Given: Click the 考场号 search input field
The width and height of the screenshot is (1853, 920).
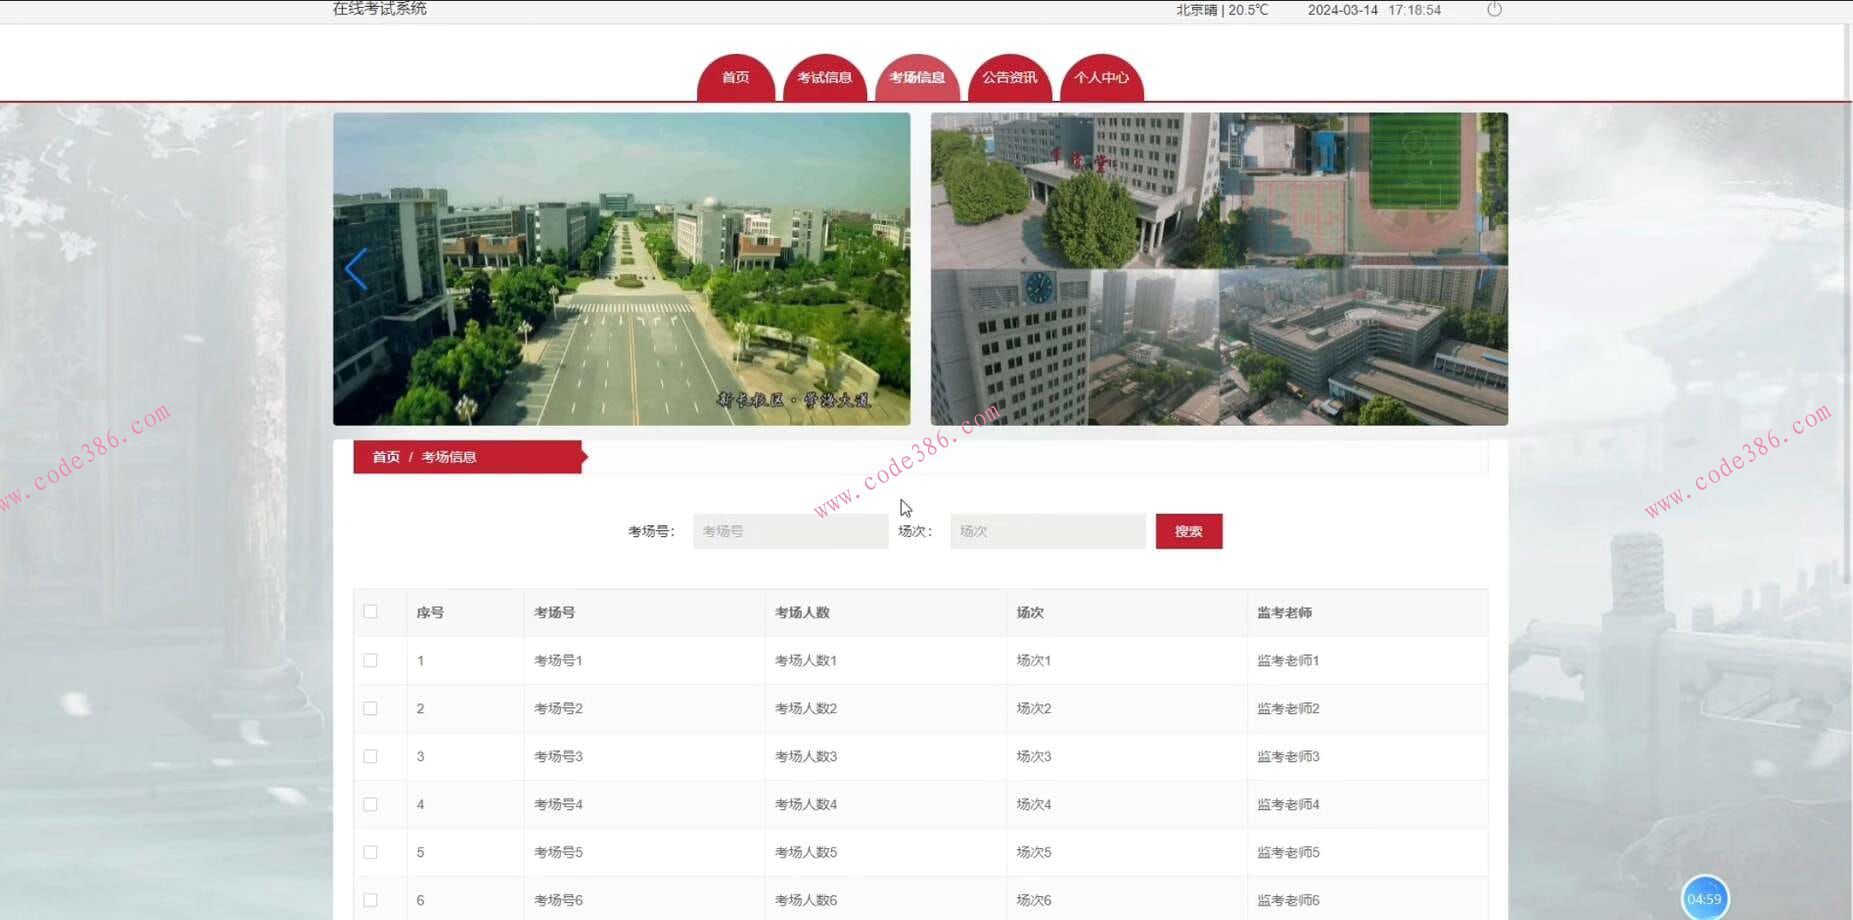Looking at the screenshot, I should [790, 531].
